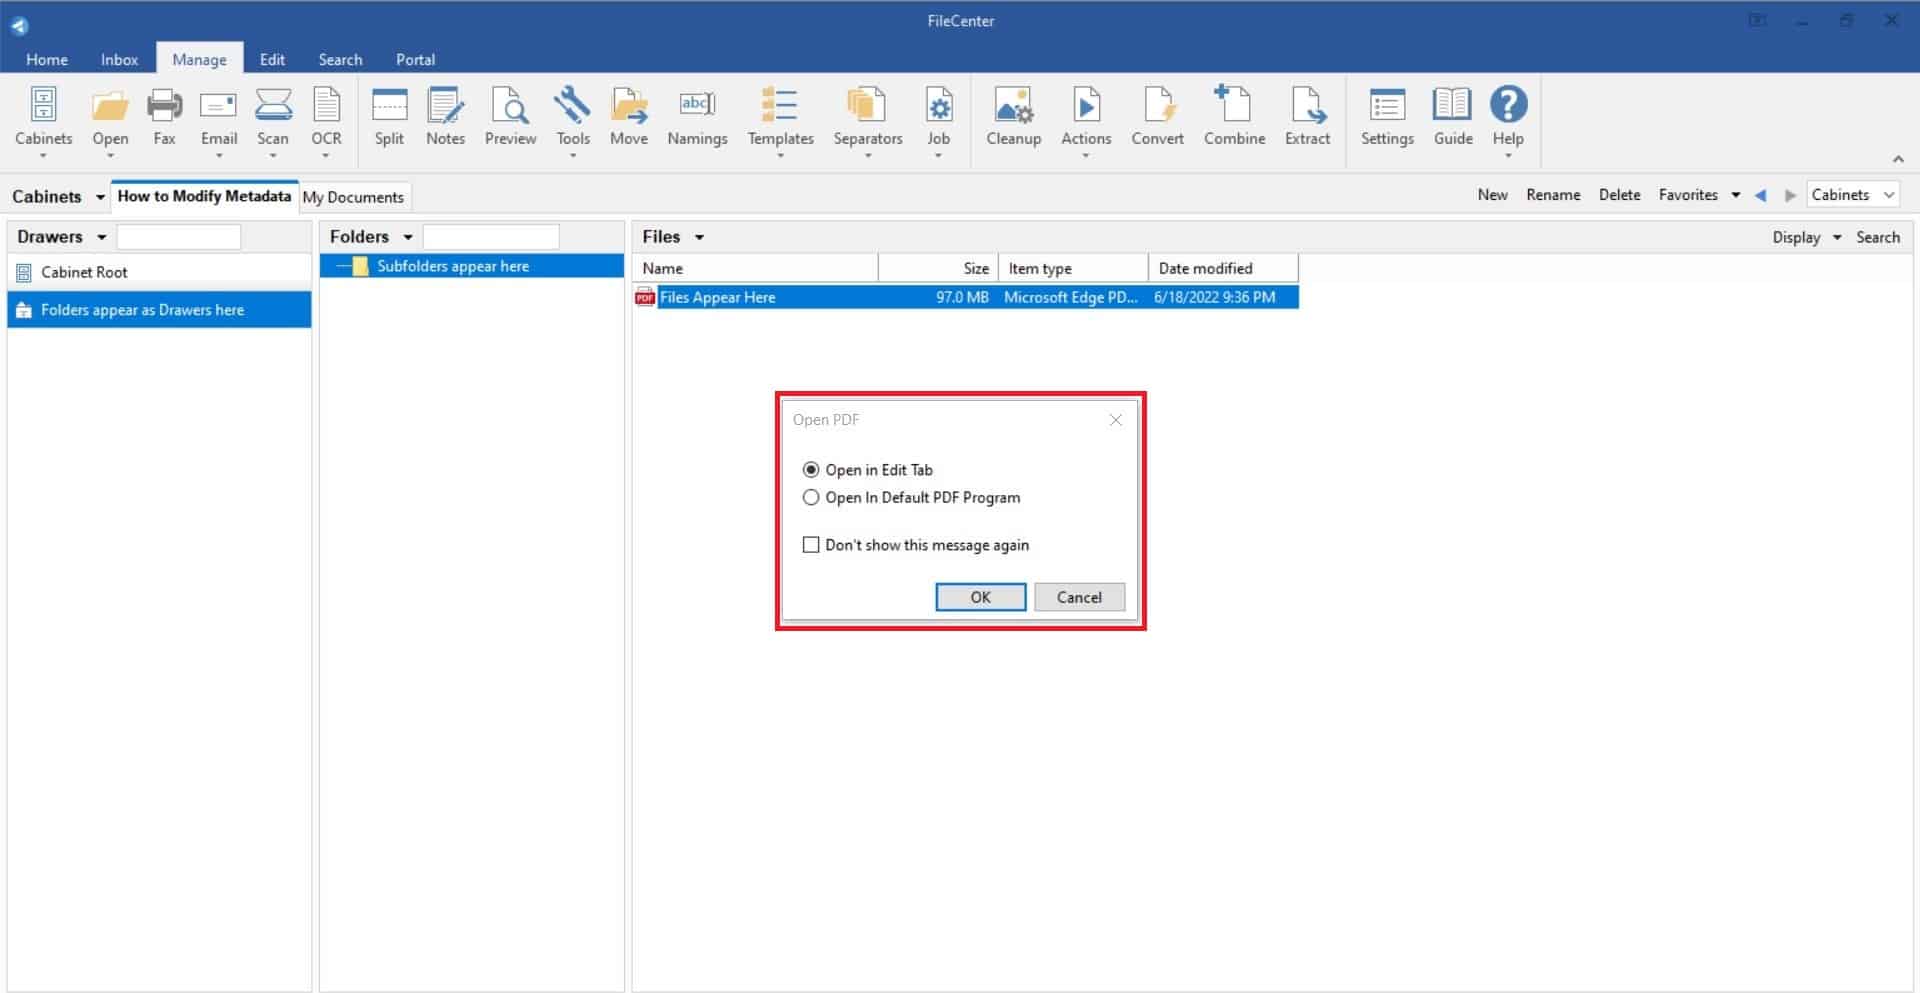Click the Delete button
Viewport: 1920px width, 993px height.
point(1619,195)
